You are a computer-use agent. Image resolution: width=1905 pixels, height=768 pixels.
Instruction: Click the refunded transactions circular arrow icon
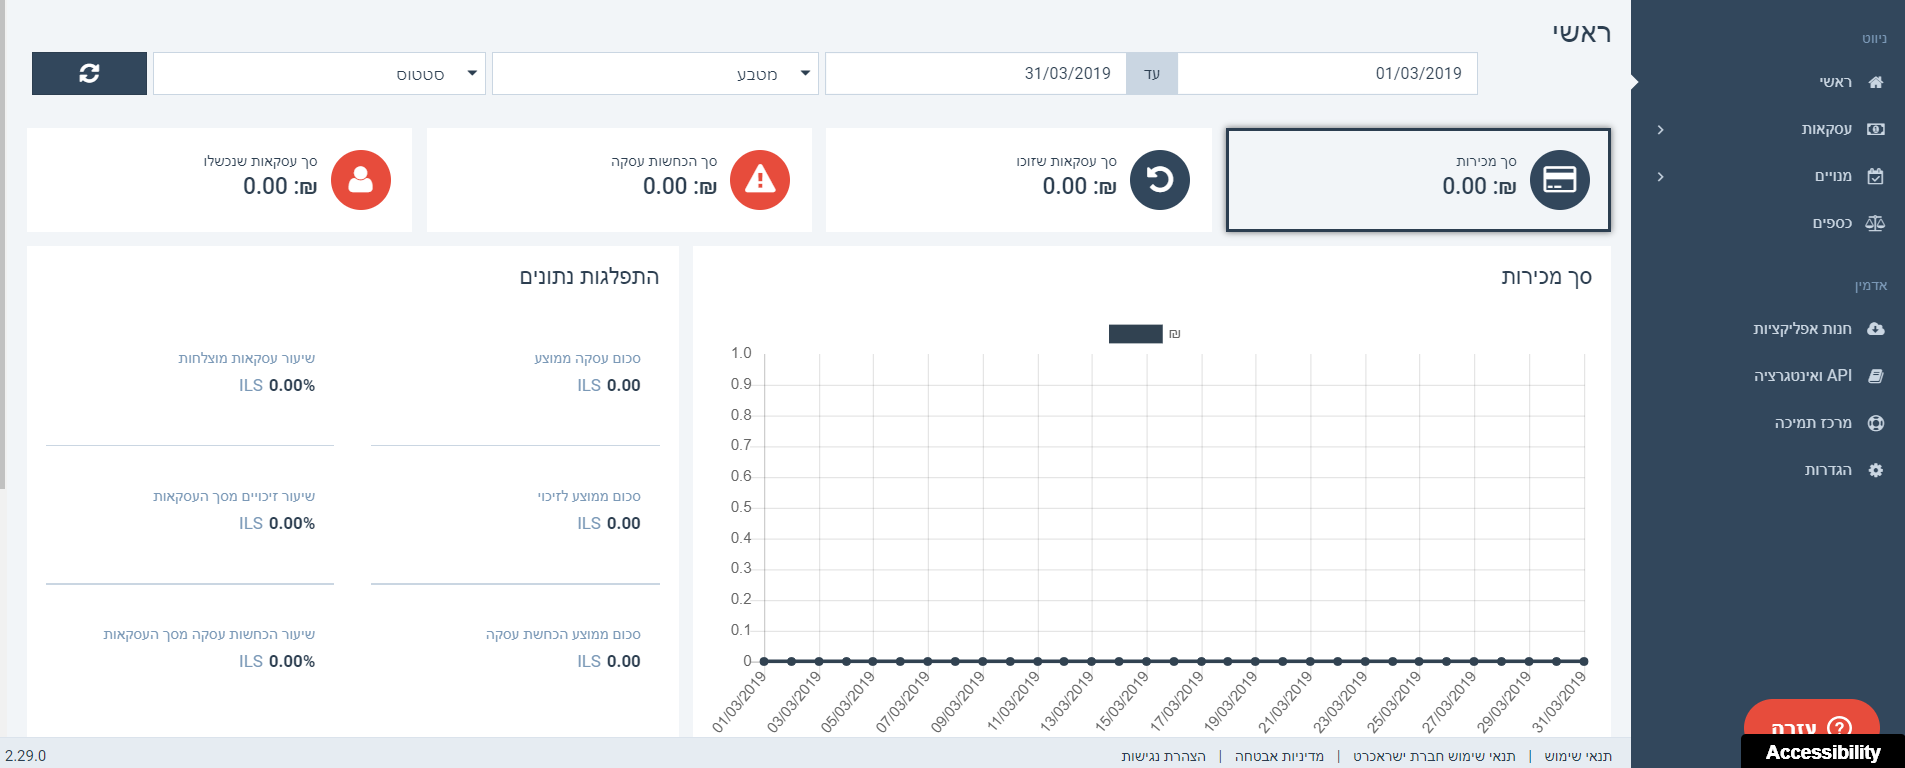point(1159,180)
